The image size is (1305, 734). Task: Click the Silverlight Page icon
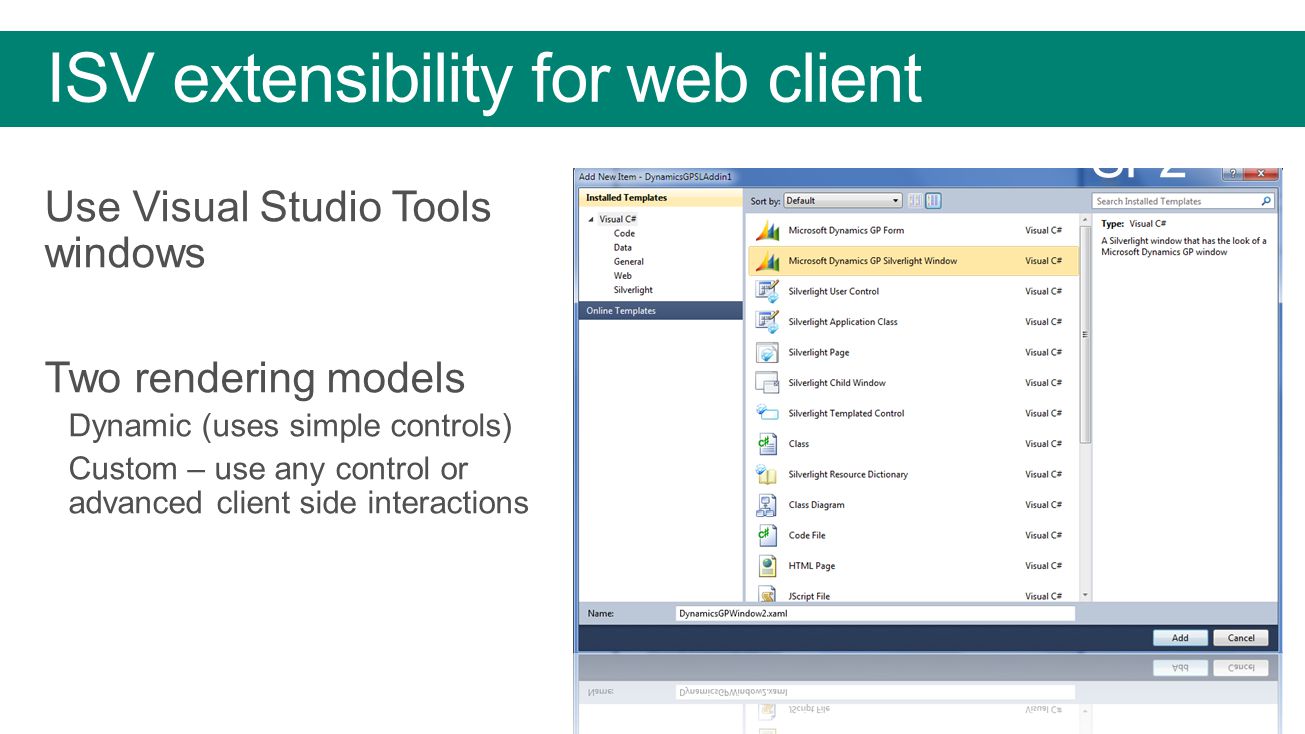click(x=767, y=352)
